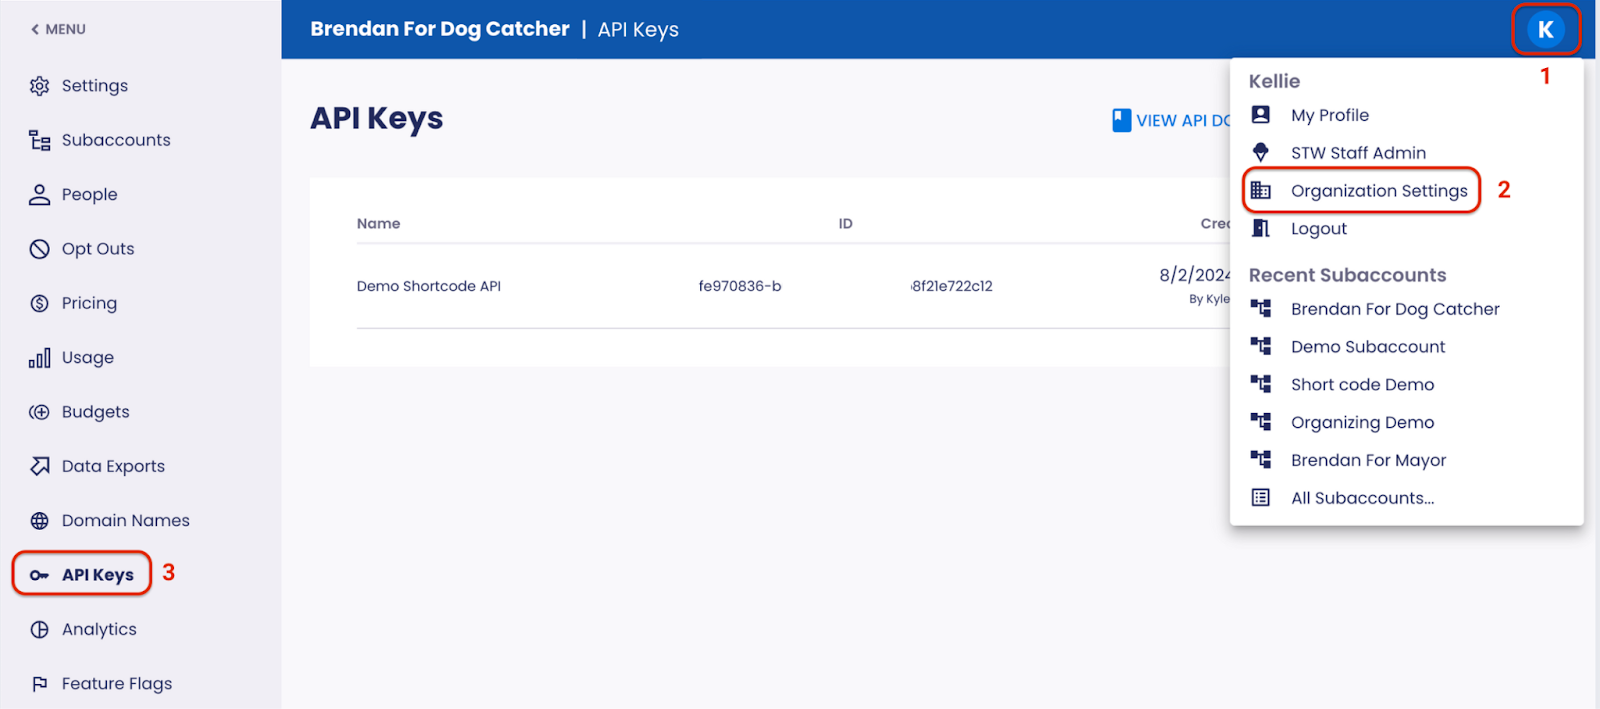This screenshot has height=709, width=1600.
Task: Click the 8f21e722c12 ID fragment
Action: click(x=951, y=286)
